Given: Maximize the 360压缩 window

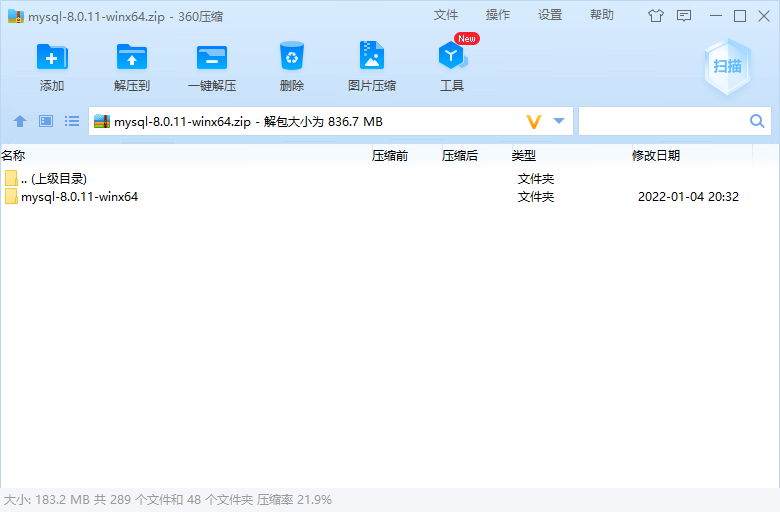Looking at the screenshot, I should 740,16.
